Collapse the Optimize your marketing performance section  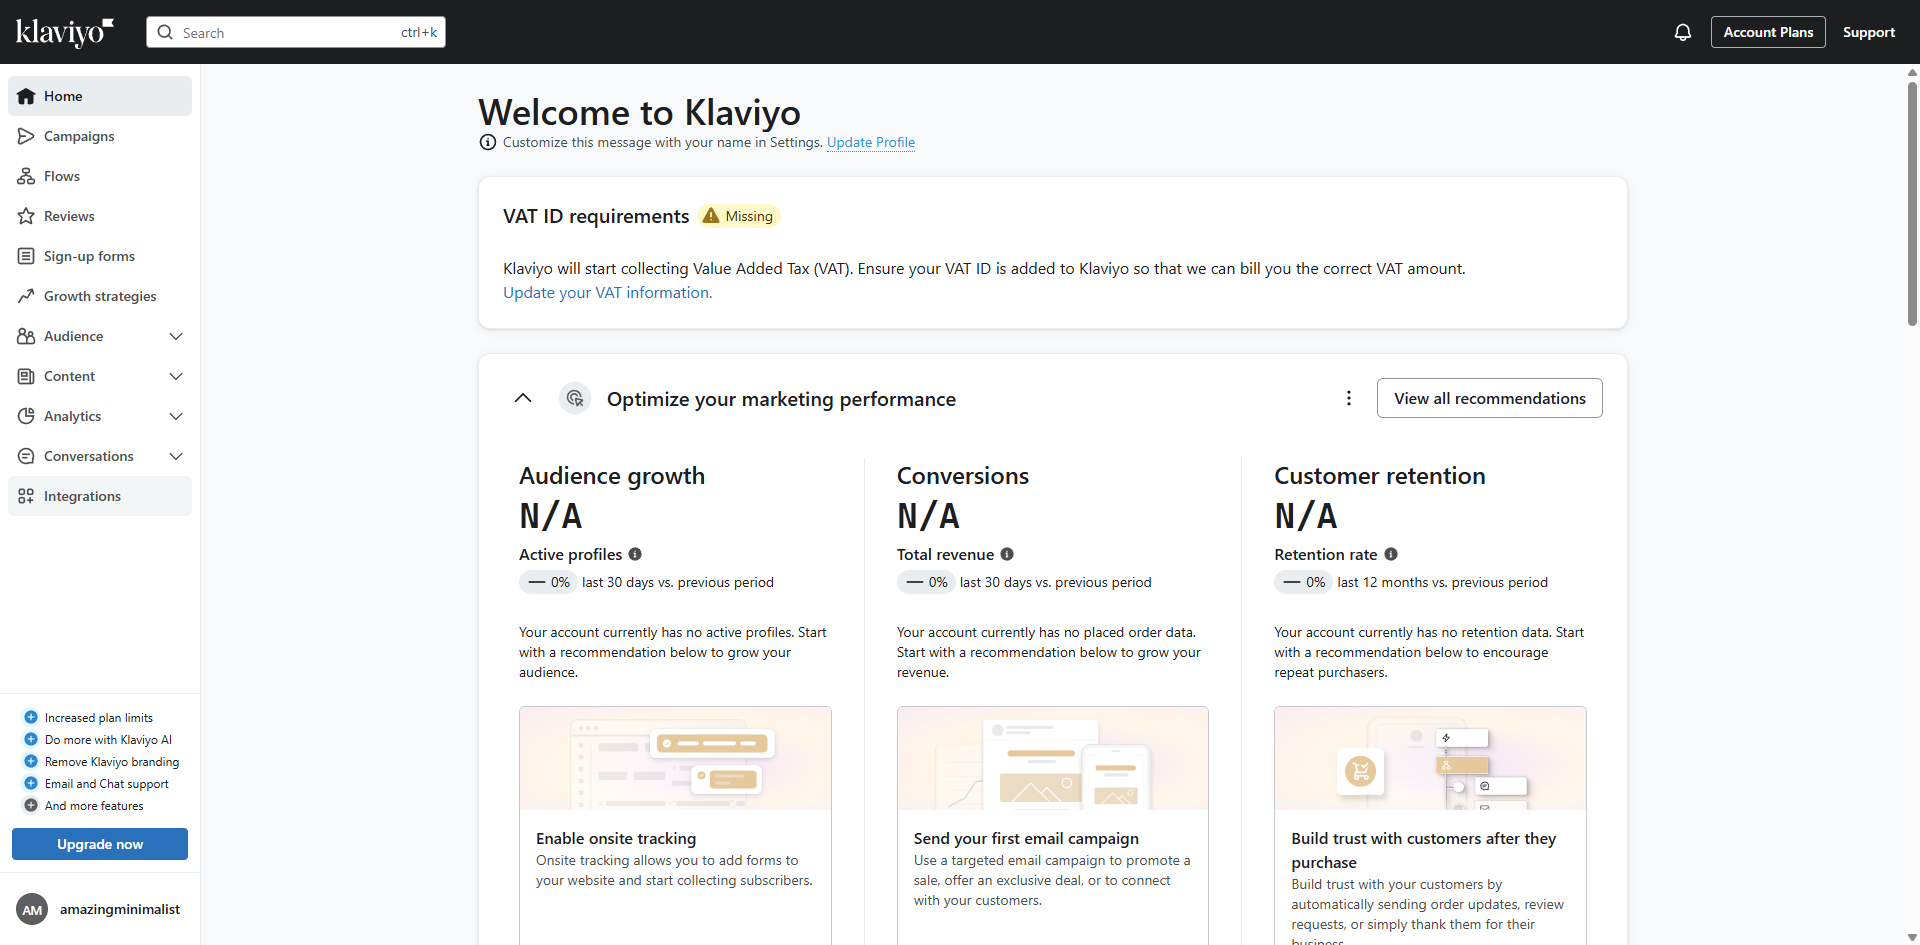[523, 398]
